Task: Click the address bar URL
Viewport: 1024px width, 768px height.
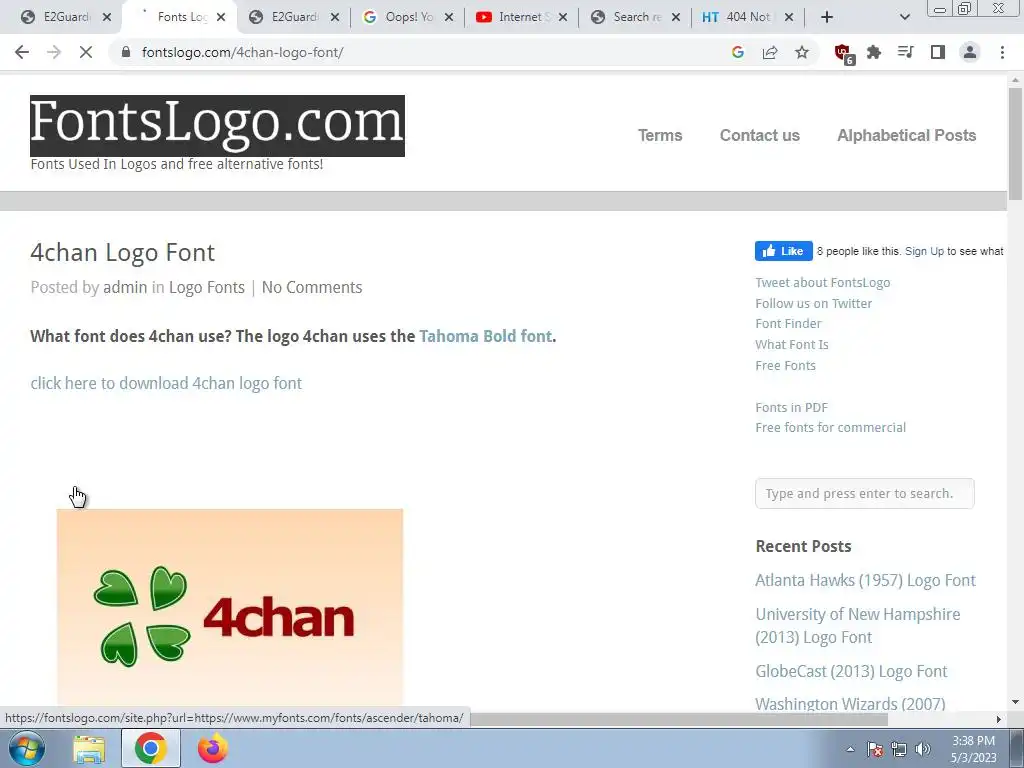Action: (242, 52)
